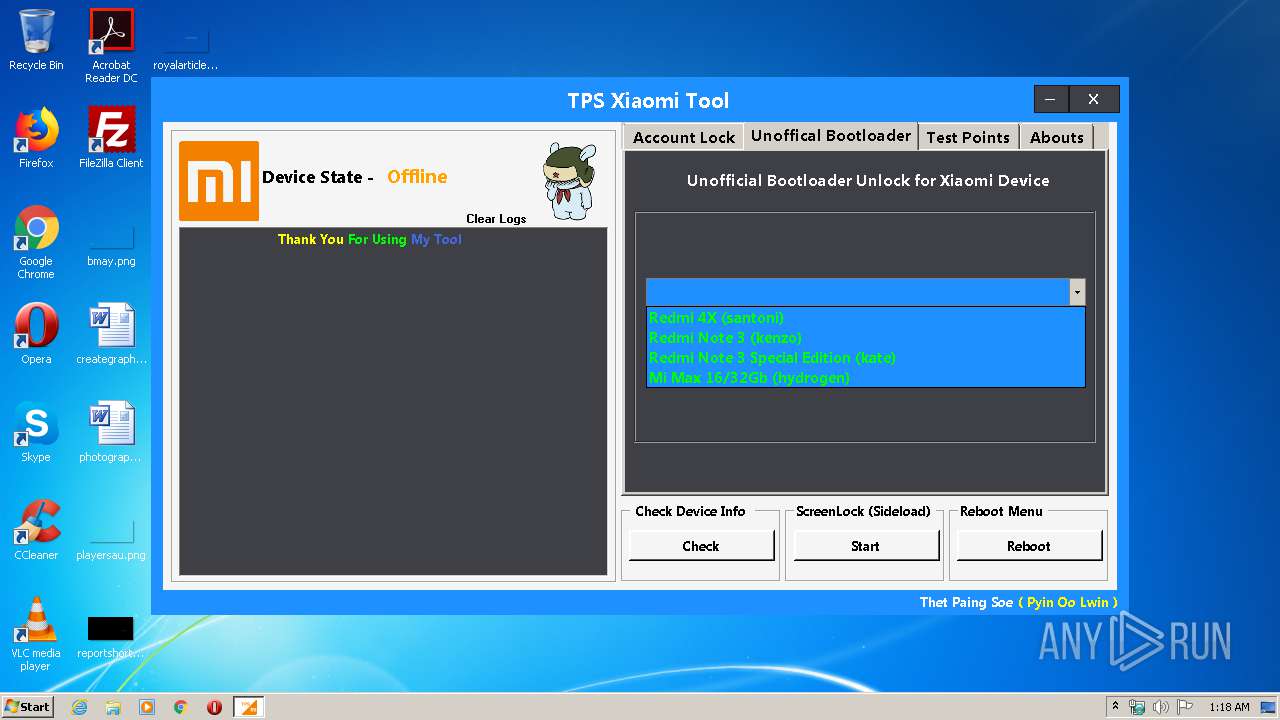Open Opera from the taskbar
The height and width of the screenshot is (720, 1280).
214,707
